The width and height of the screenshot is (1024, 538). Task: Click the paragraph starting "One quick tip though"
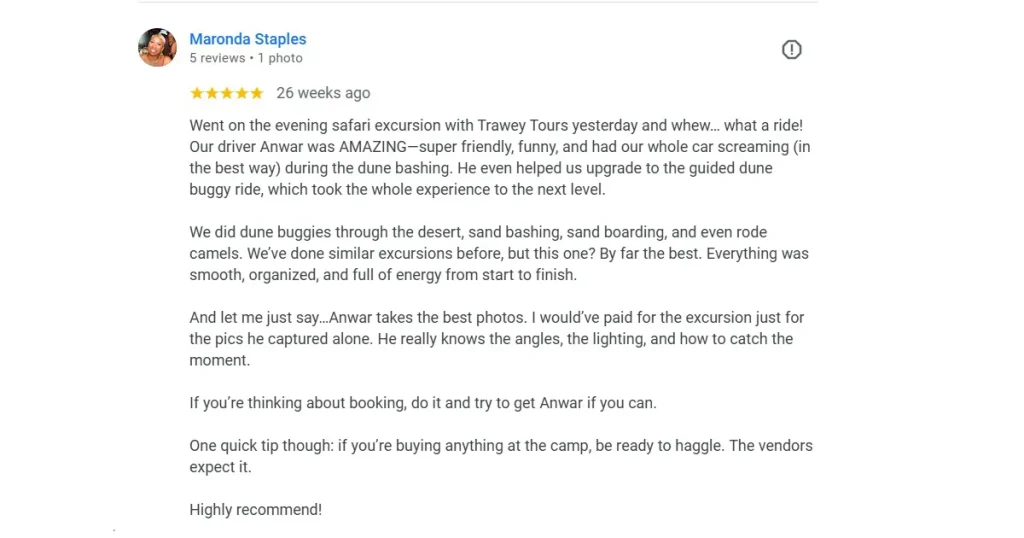(x=500, y=456)
